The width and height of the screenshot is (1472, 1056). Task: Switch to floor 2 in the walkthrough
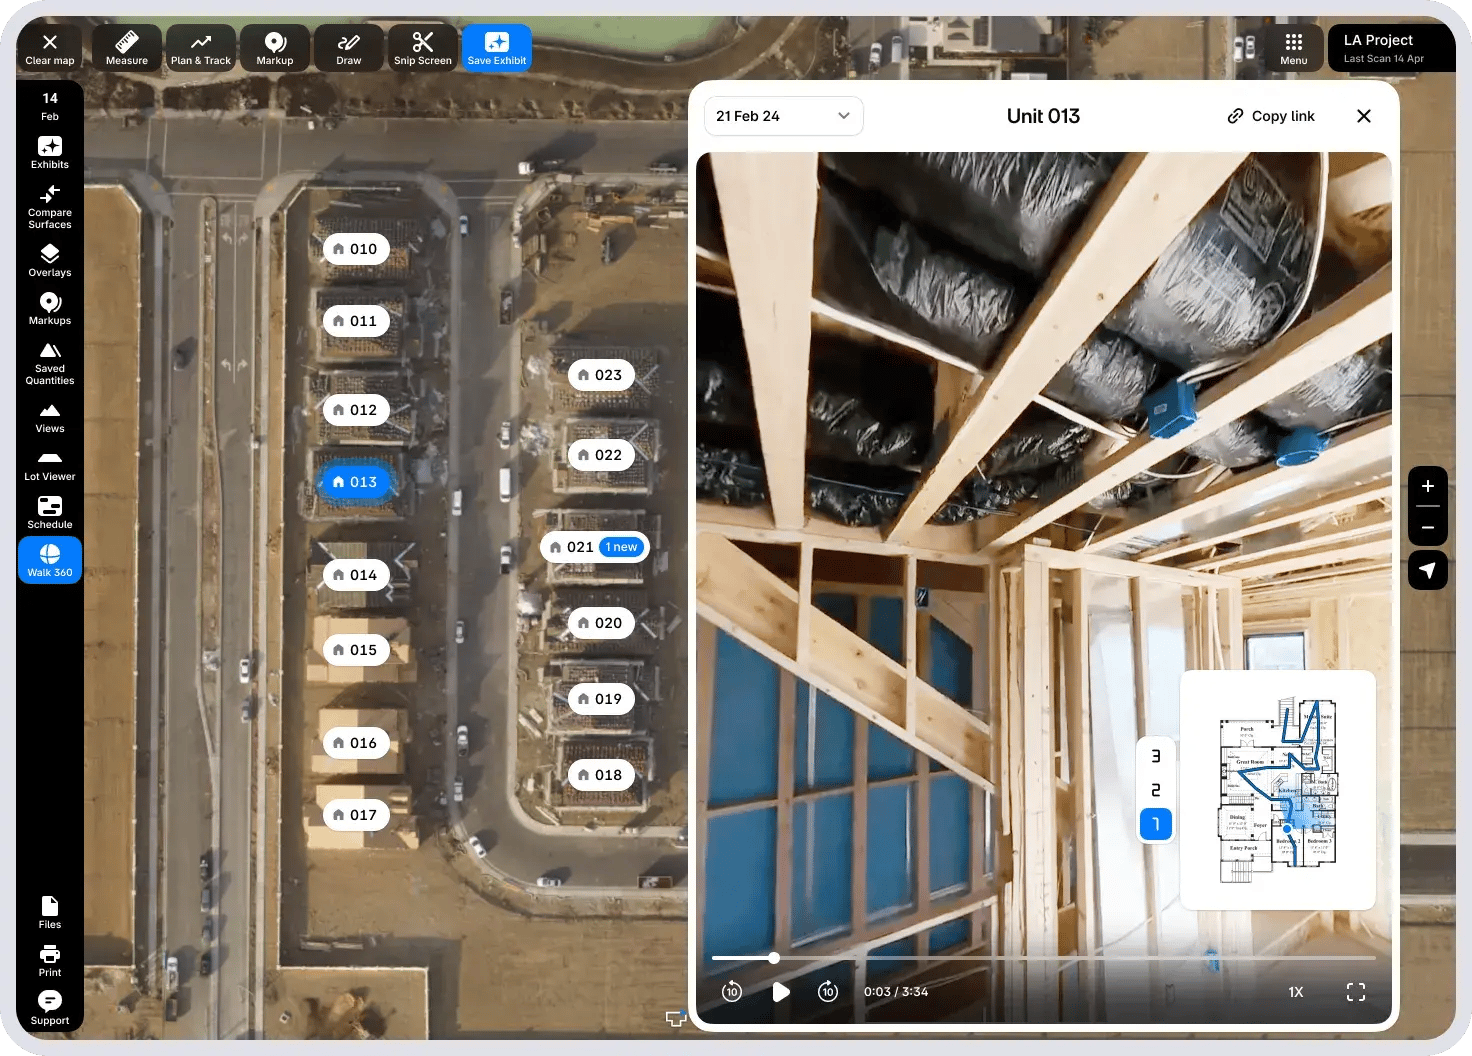[x=1156, y=790]
